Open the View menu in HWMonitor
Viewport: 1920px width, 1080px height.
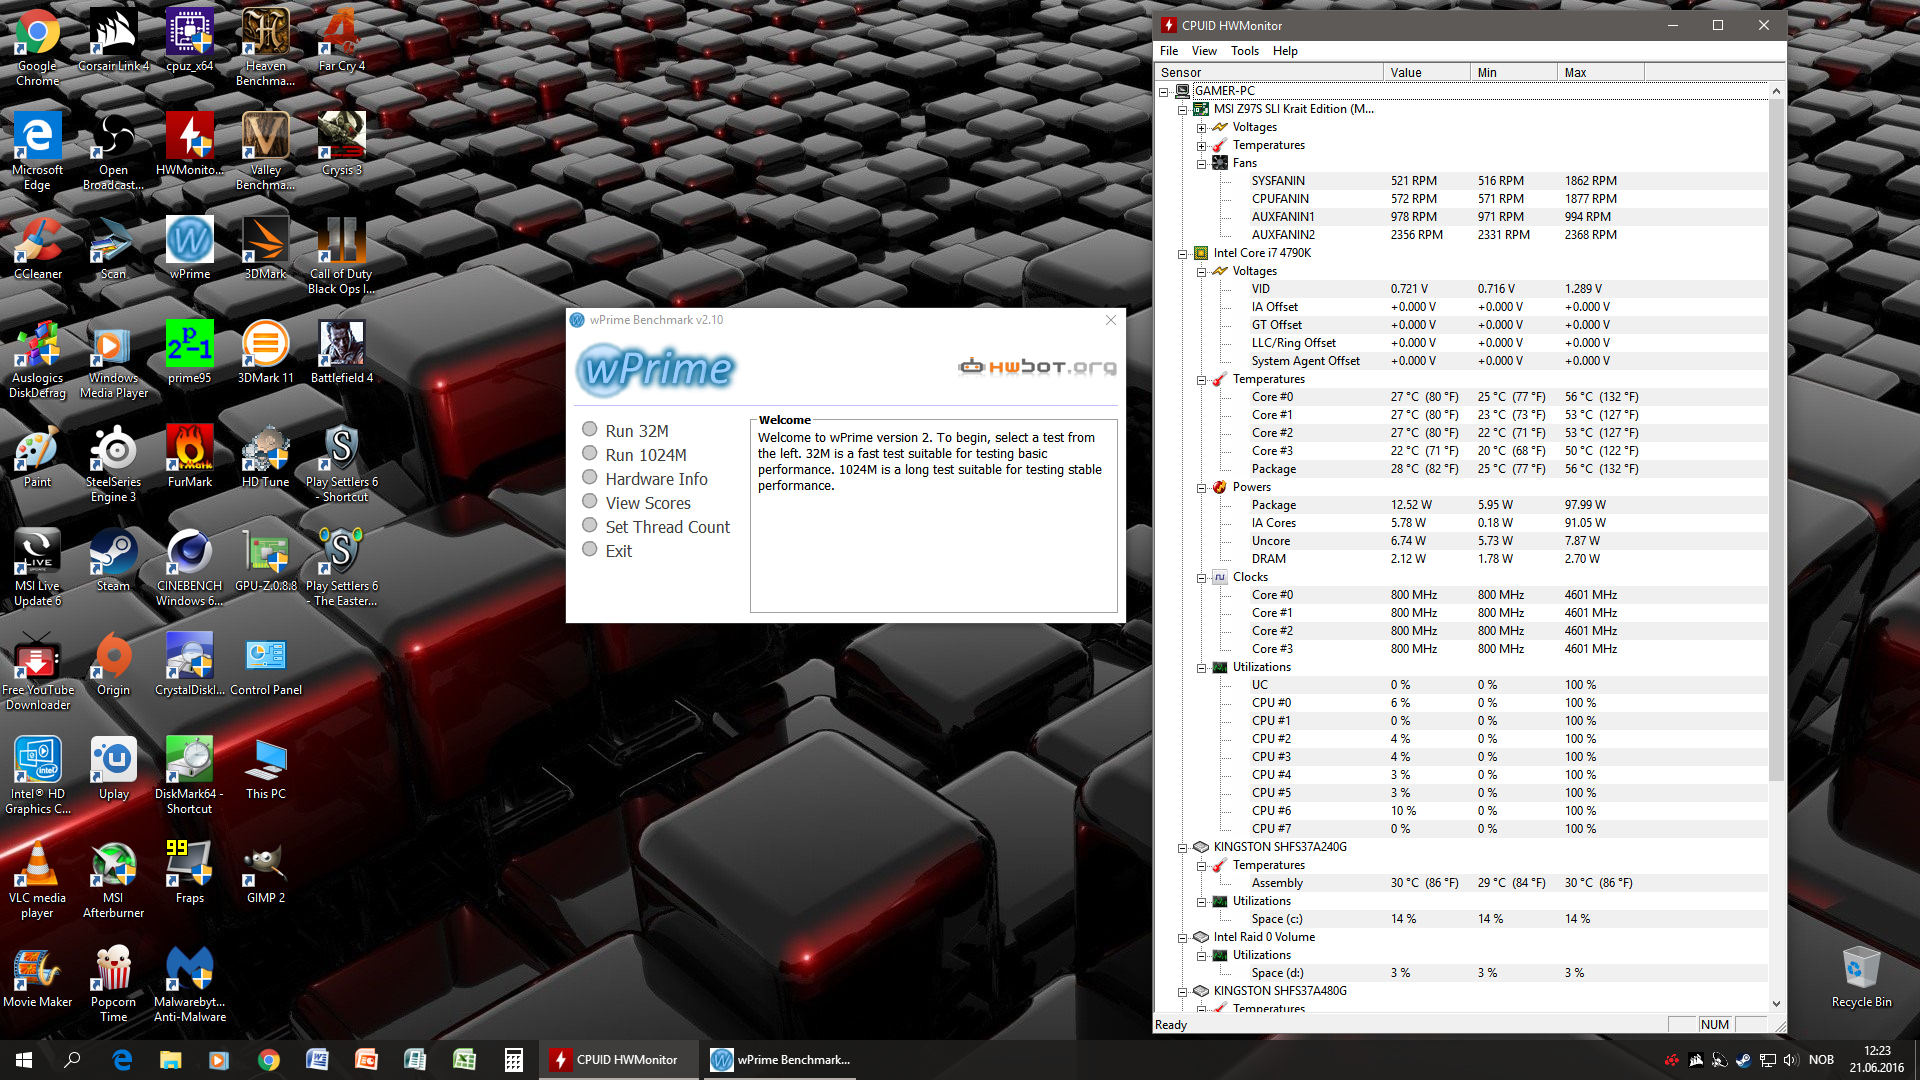(x=1204, y=51)
